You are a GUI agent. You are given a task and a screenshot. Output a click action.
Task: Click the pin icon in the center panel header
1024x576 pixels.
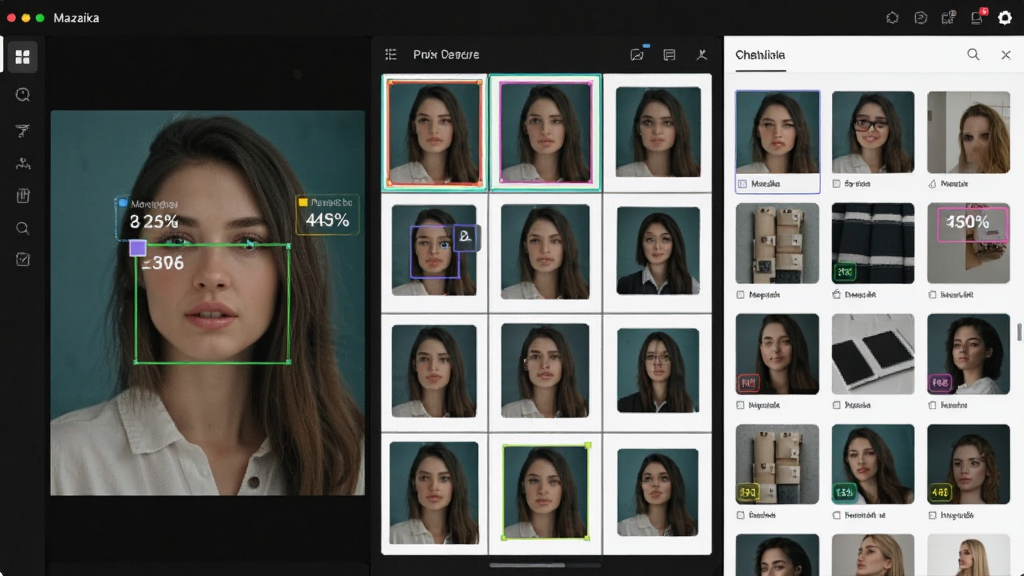click(701, 55)
